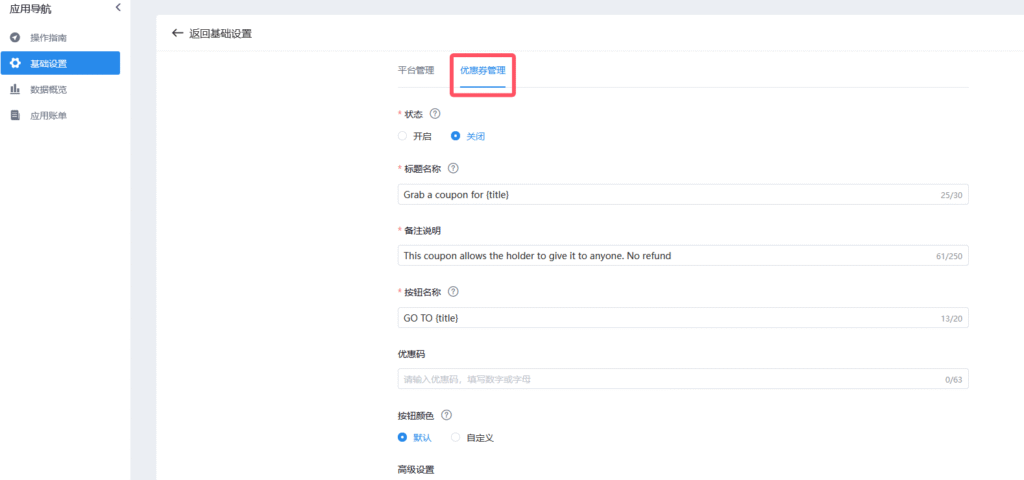1024x480 pixels.
Task: Click the 0/63 character counter
Action: coord(954,379)
